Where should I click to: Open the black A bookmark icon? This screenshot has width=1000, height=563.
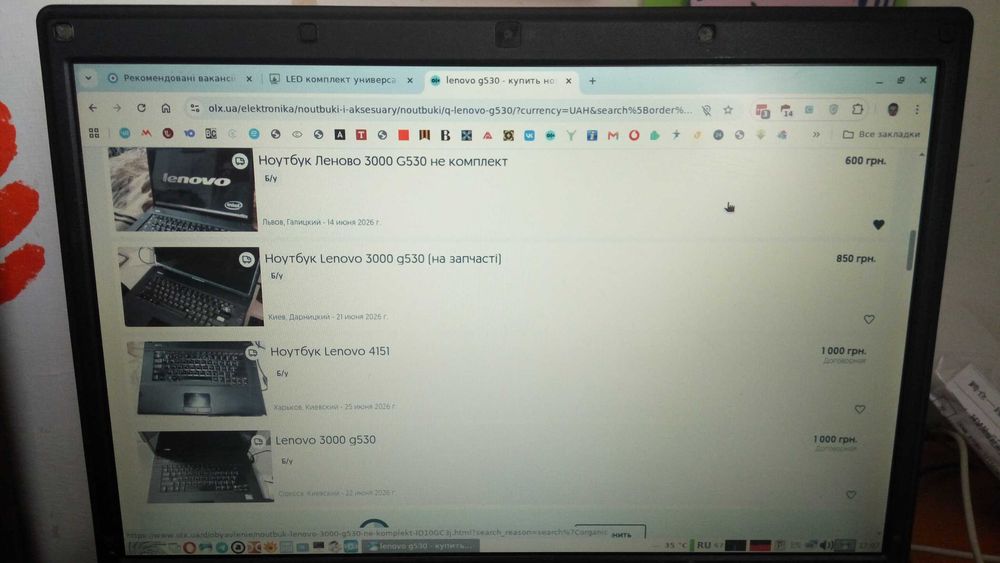[340, 135]
